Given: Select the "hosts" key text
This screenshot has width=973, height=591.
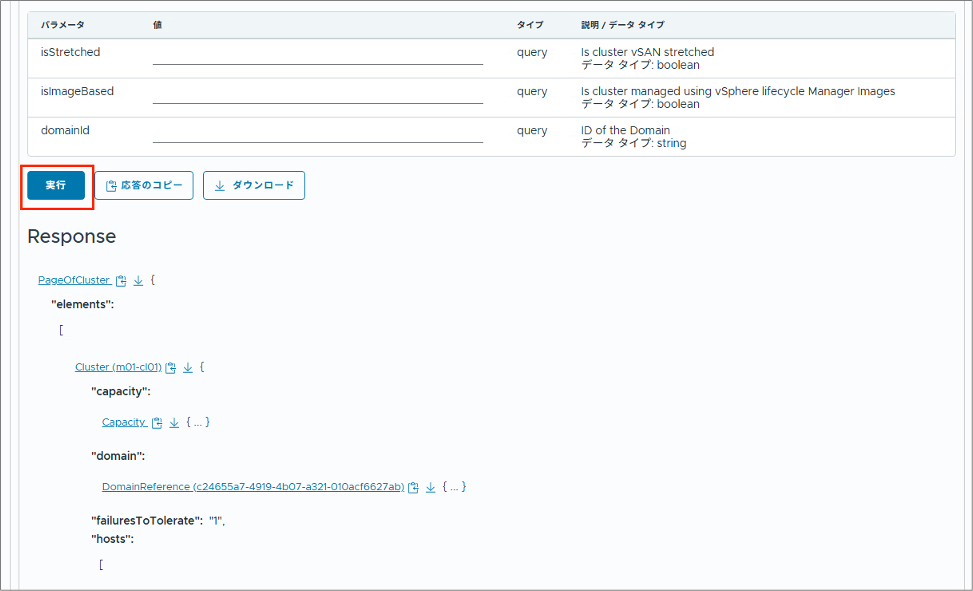Looking at the screenshot, I should click(x=112, y=539).
